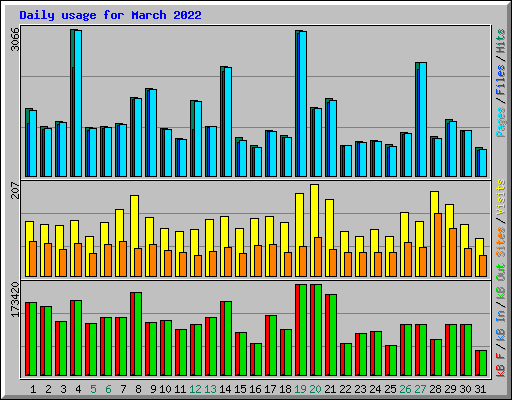The height and width of the screenshot is (400, 512).
Task: Click the 'Pages / Files / Hits' legend
Action: coord(501,83)
